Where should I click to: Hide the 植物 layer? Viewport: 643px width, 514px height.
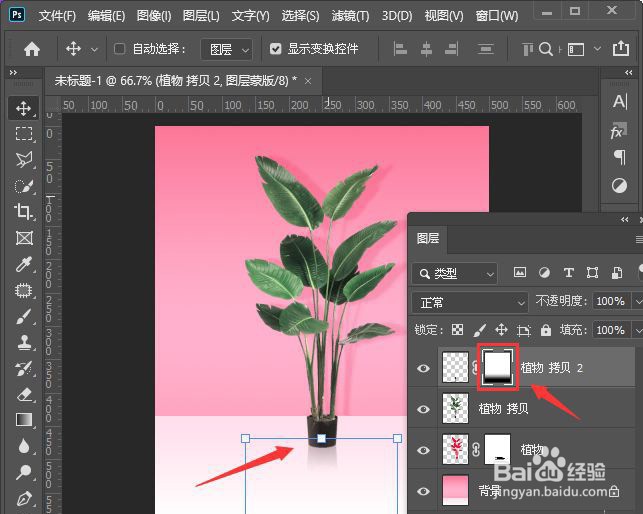coord(423,450)
